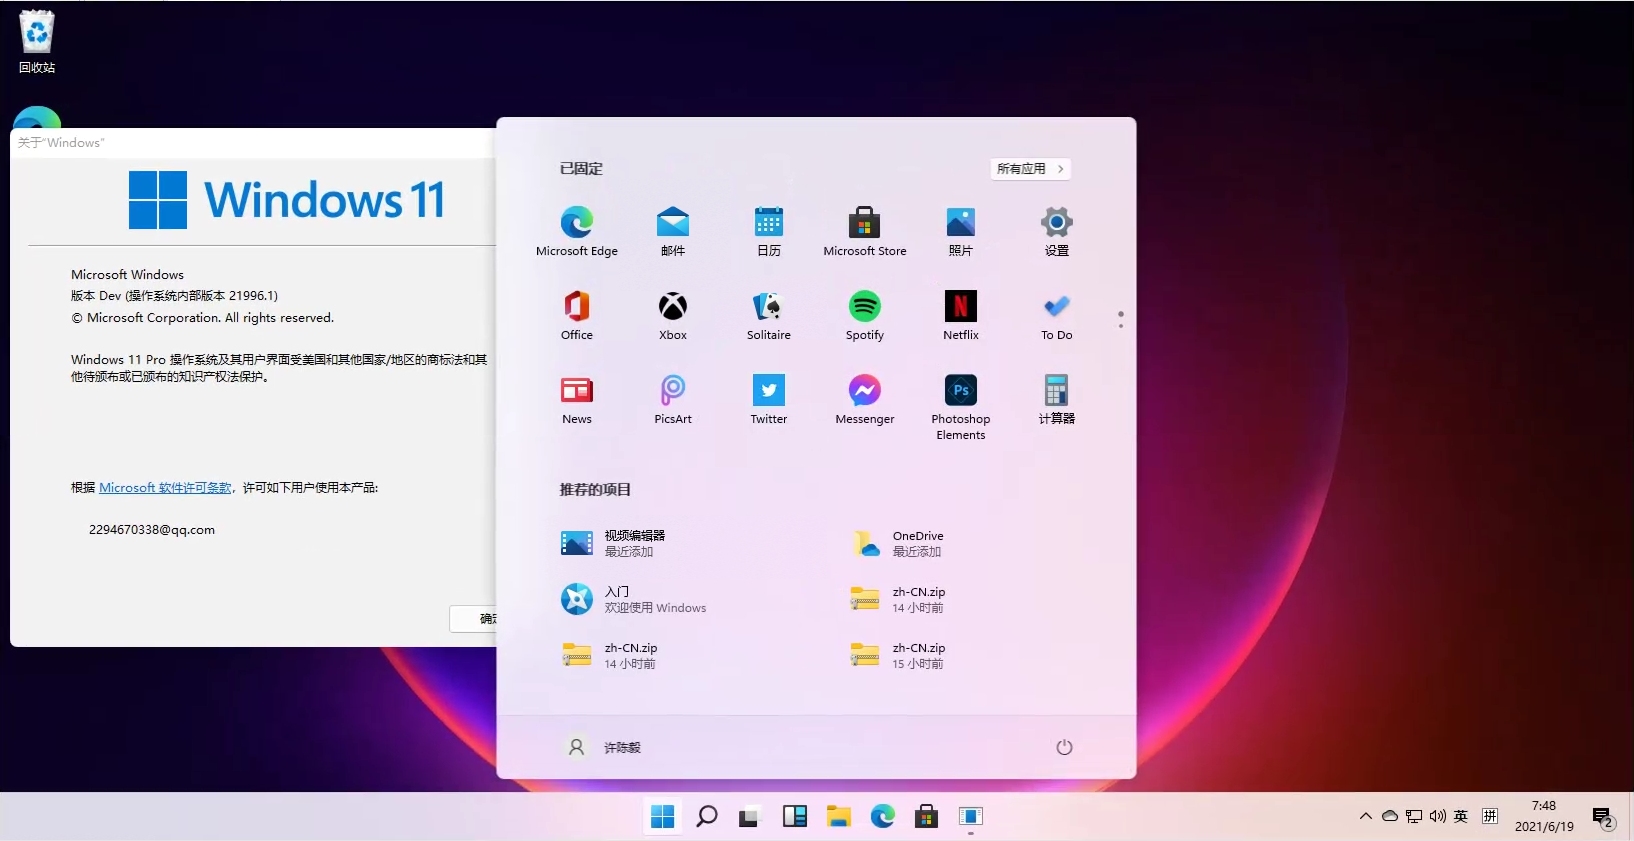Click the Start button on taskbar
The height and width of the screenshot is (841, 1634).
tap(662, 816)
